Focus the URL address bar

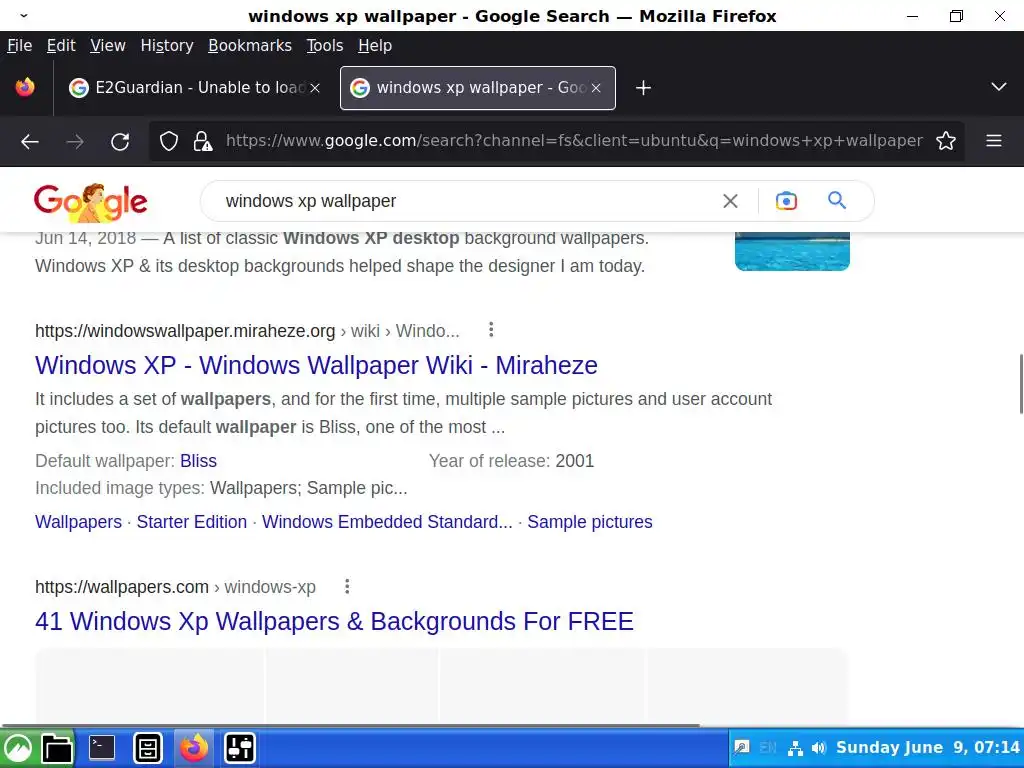(573, 141)
